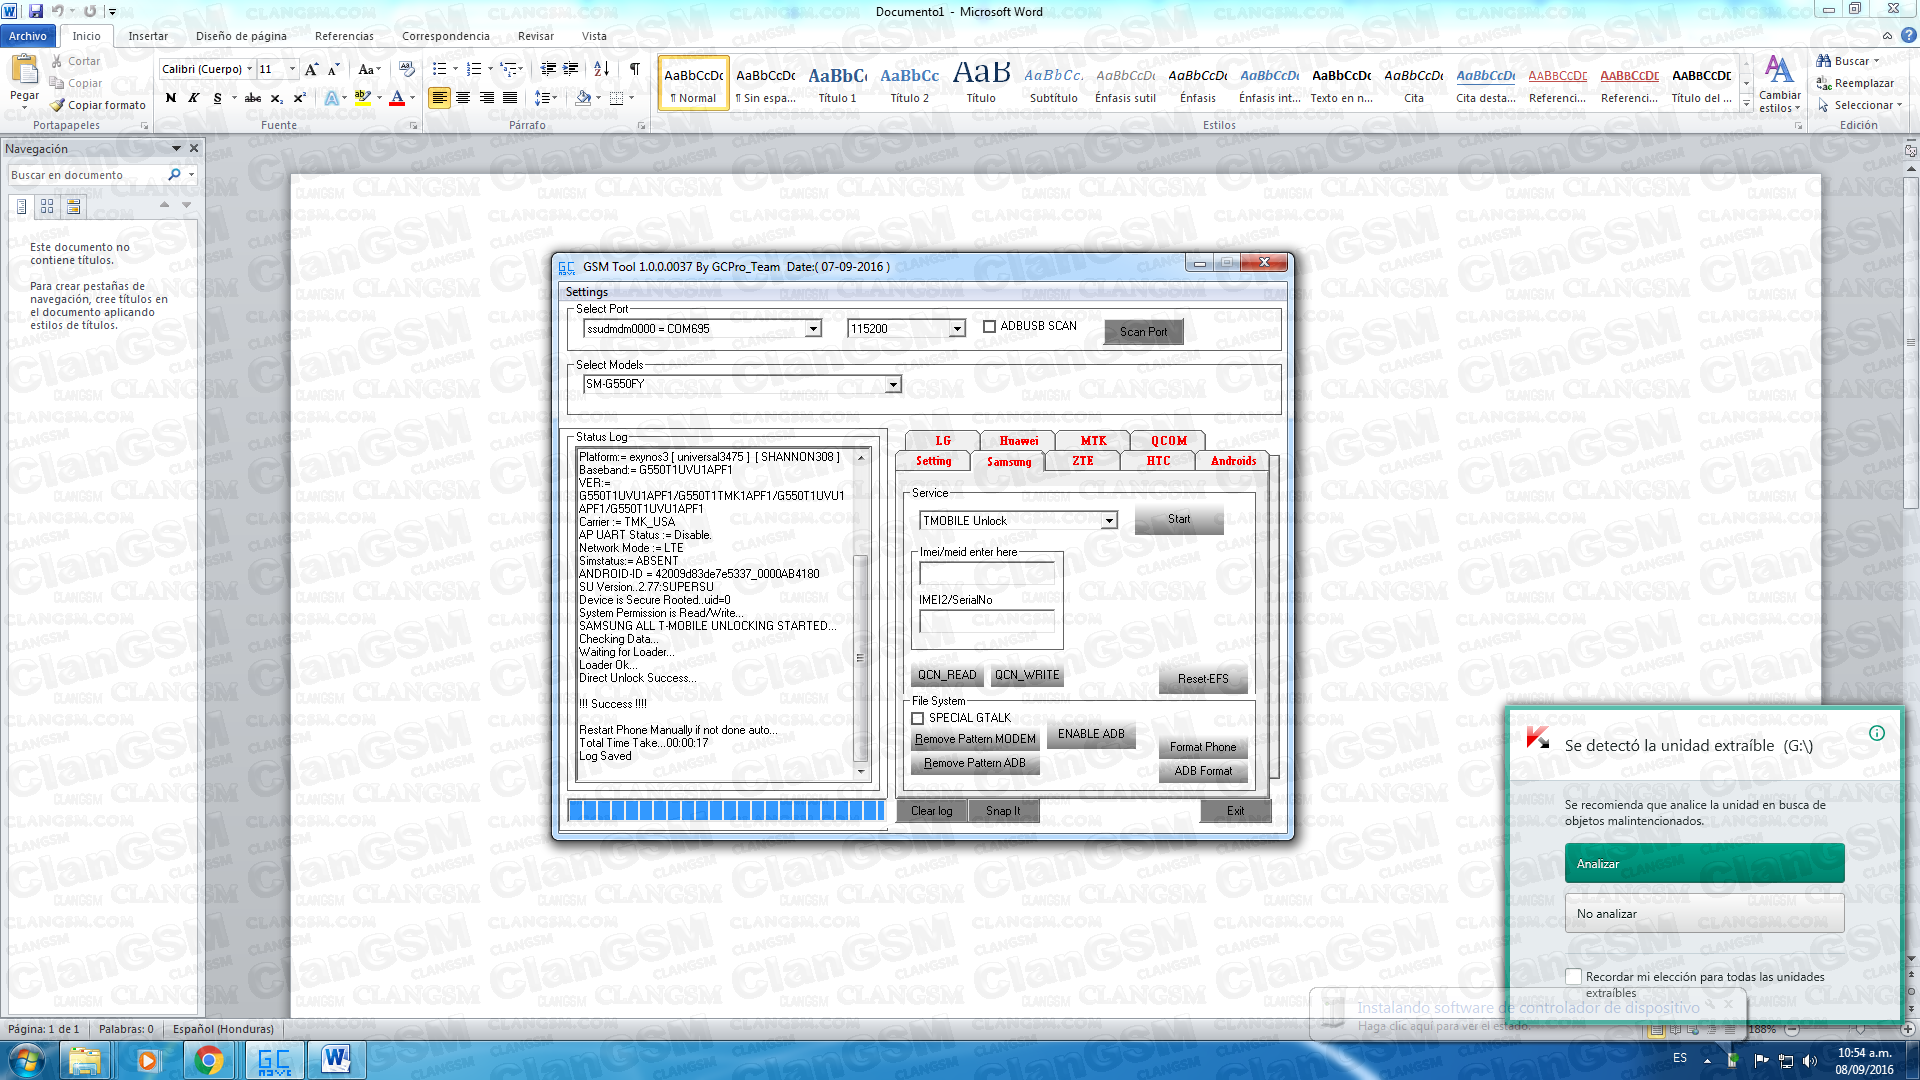
Task: Click the IMEI2/SerialNo input field
Action: [x=987, y=621]
